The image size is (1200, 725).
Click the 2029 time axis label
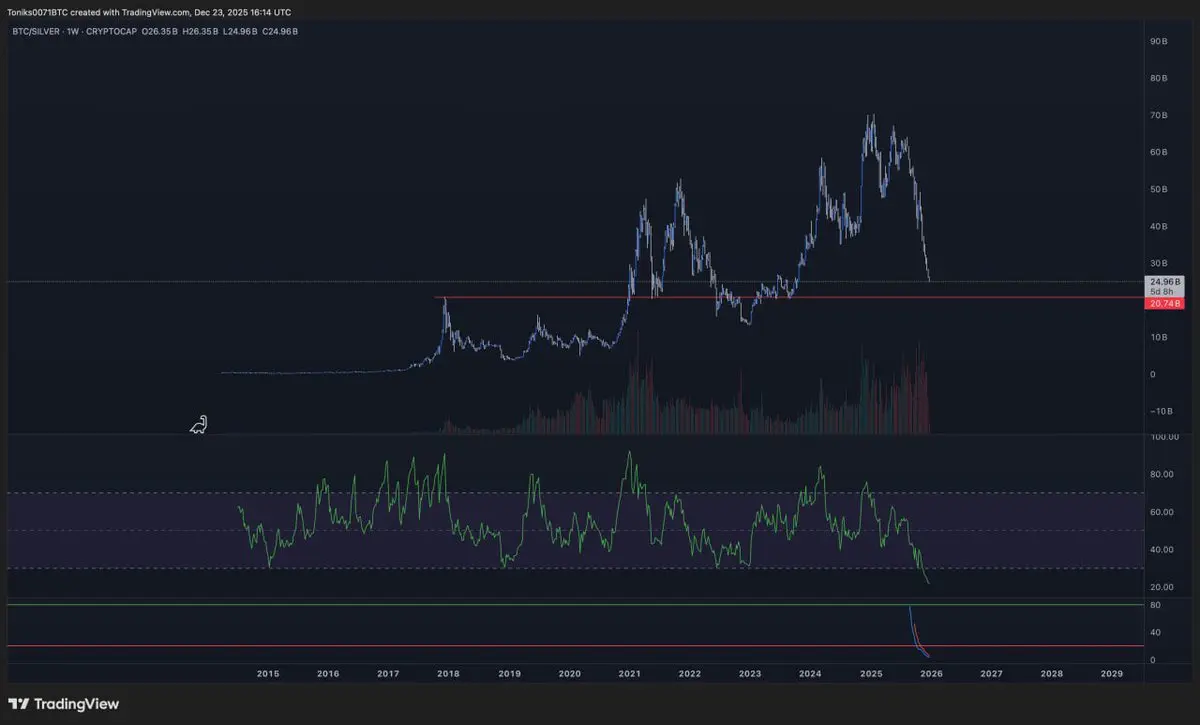(1111, 674)
